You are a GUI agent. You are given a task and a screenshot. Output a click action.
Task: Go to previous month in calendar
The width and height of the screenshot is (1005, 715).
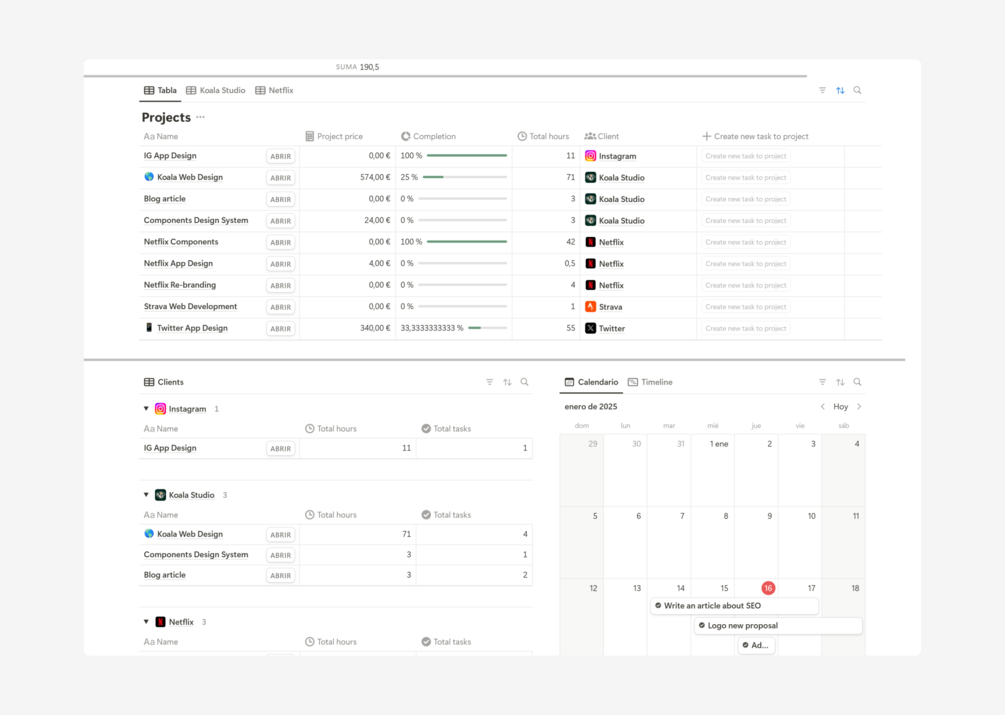pyautogui.click(x=823, y=407)
